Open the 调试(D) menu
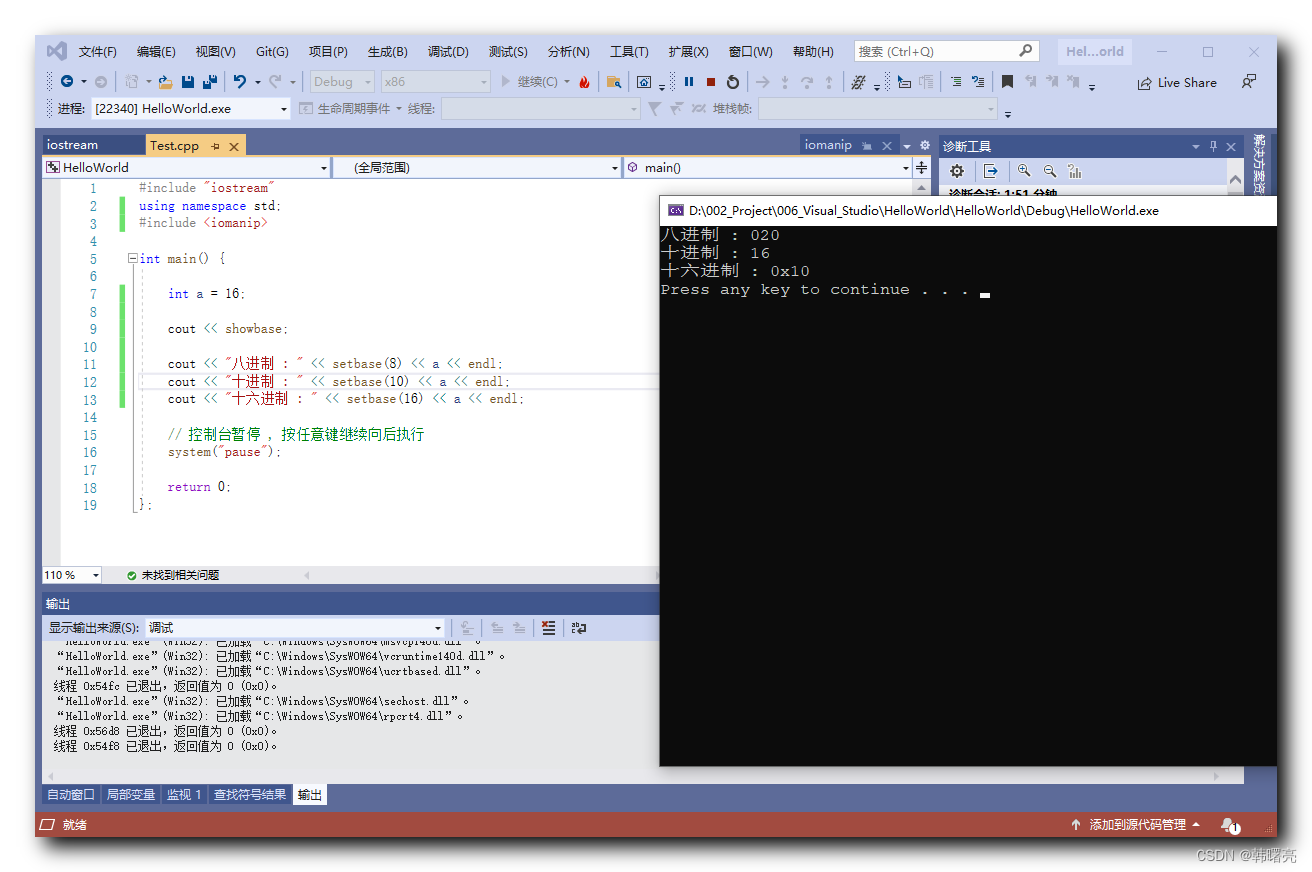This screenshot has height=872, width=1312. coord(448,51)
